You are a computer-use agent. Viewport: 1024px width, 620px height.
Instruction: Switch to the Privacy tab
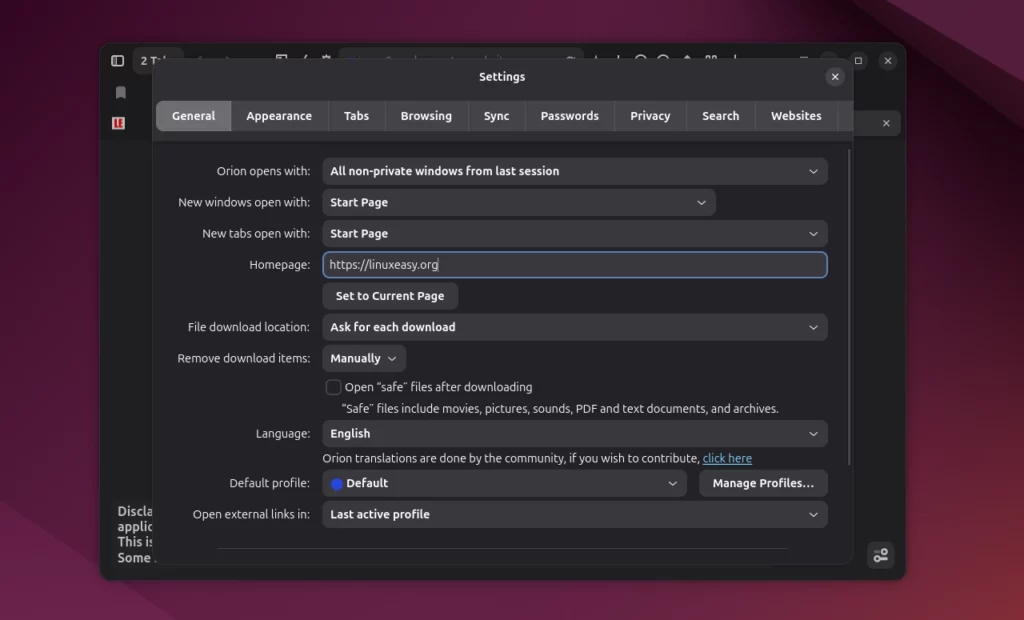(650, 116)
